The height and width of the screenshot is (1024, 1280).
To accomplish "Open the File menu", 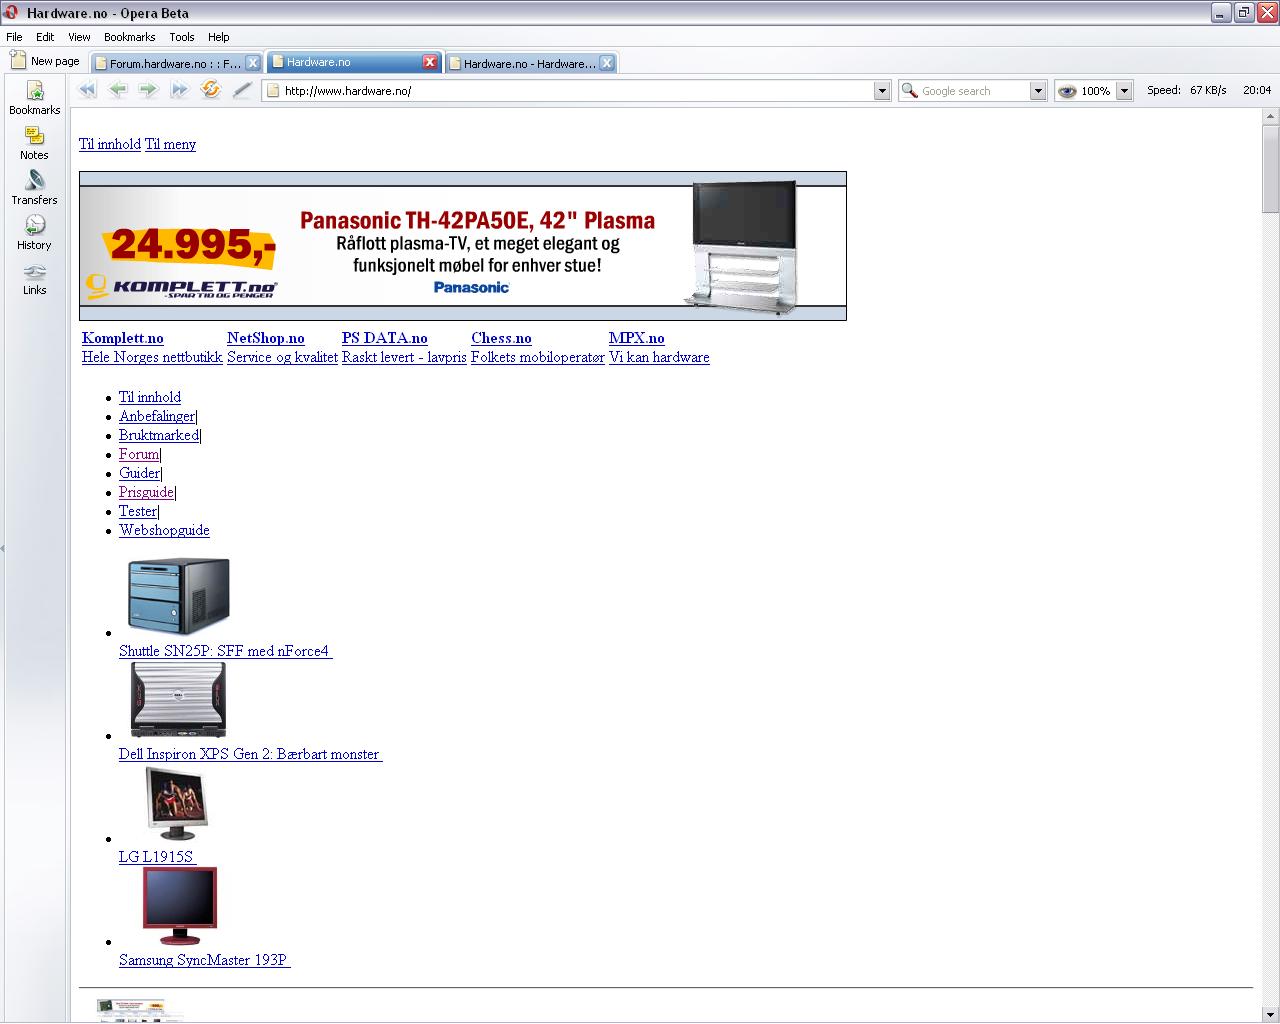I will (x=14, y=37).
